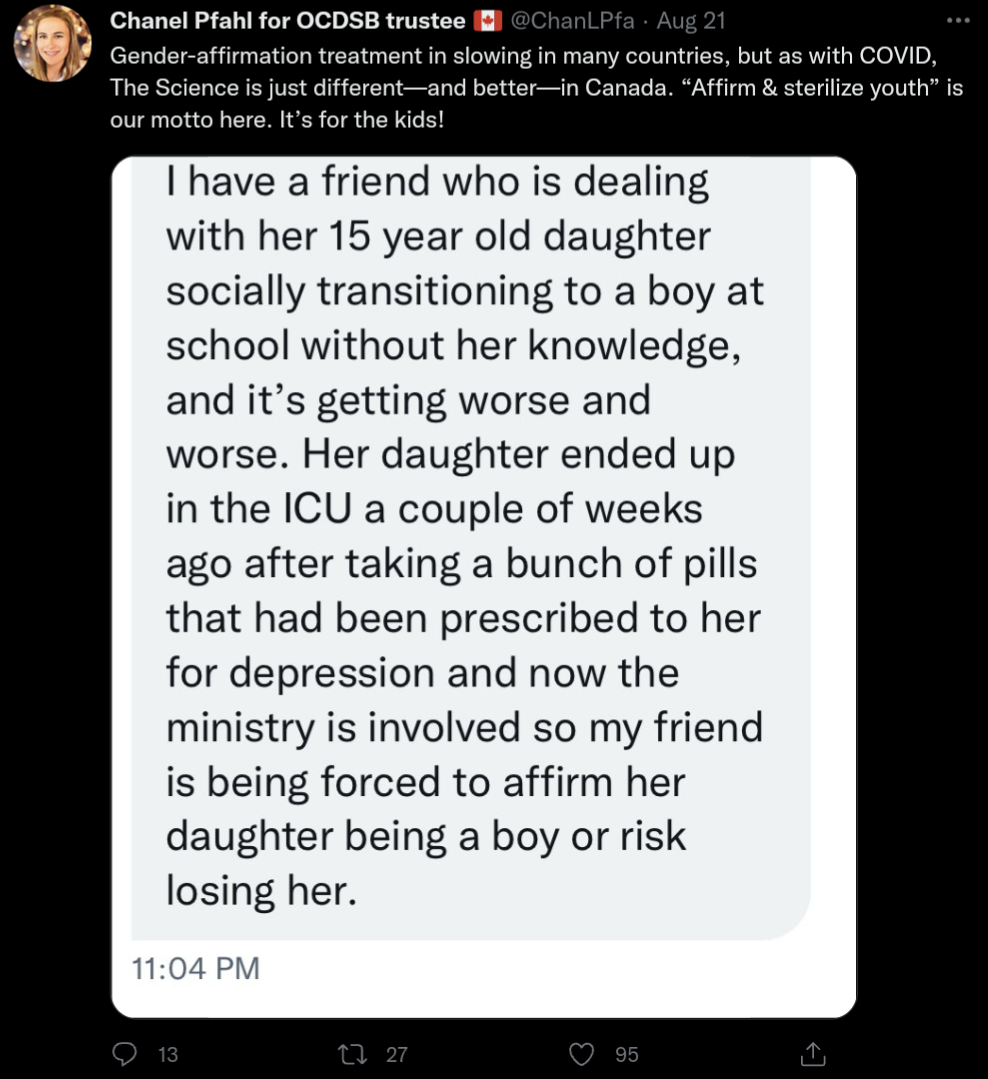The height and width of the screenshot is (1079, 988).
Task: Open Chanel Pfahl's profile picture
Action: (53, 43)
